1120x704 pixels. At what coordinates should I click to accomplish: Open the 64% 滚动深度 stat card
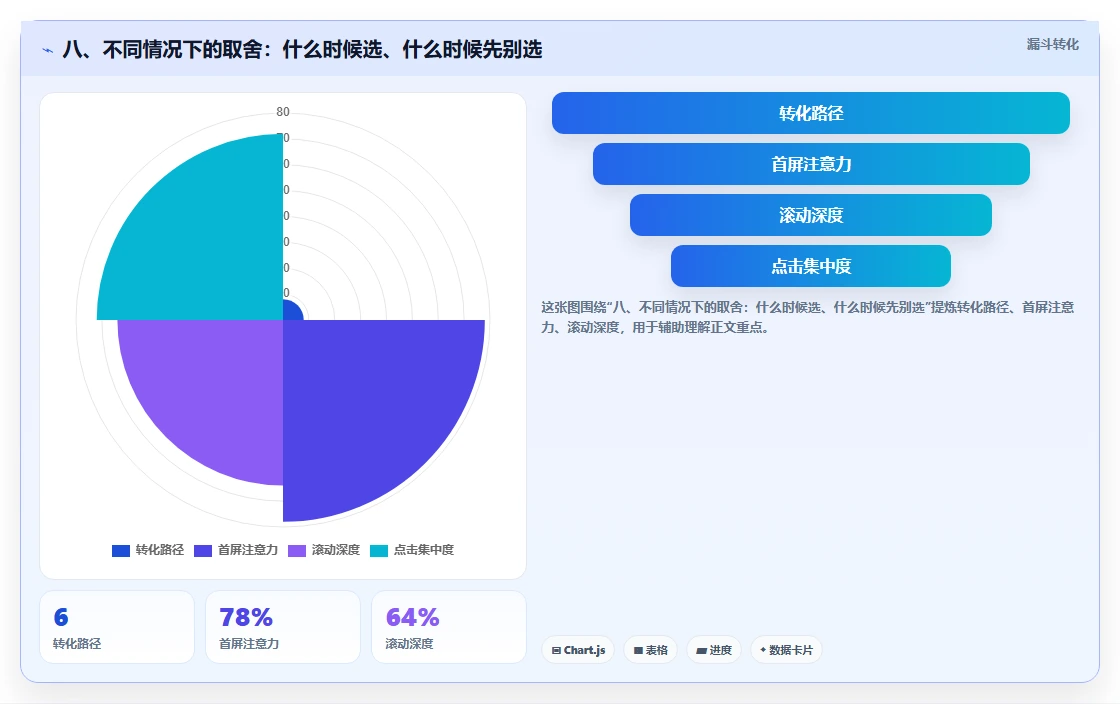tap(449, 627)
